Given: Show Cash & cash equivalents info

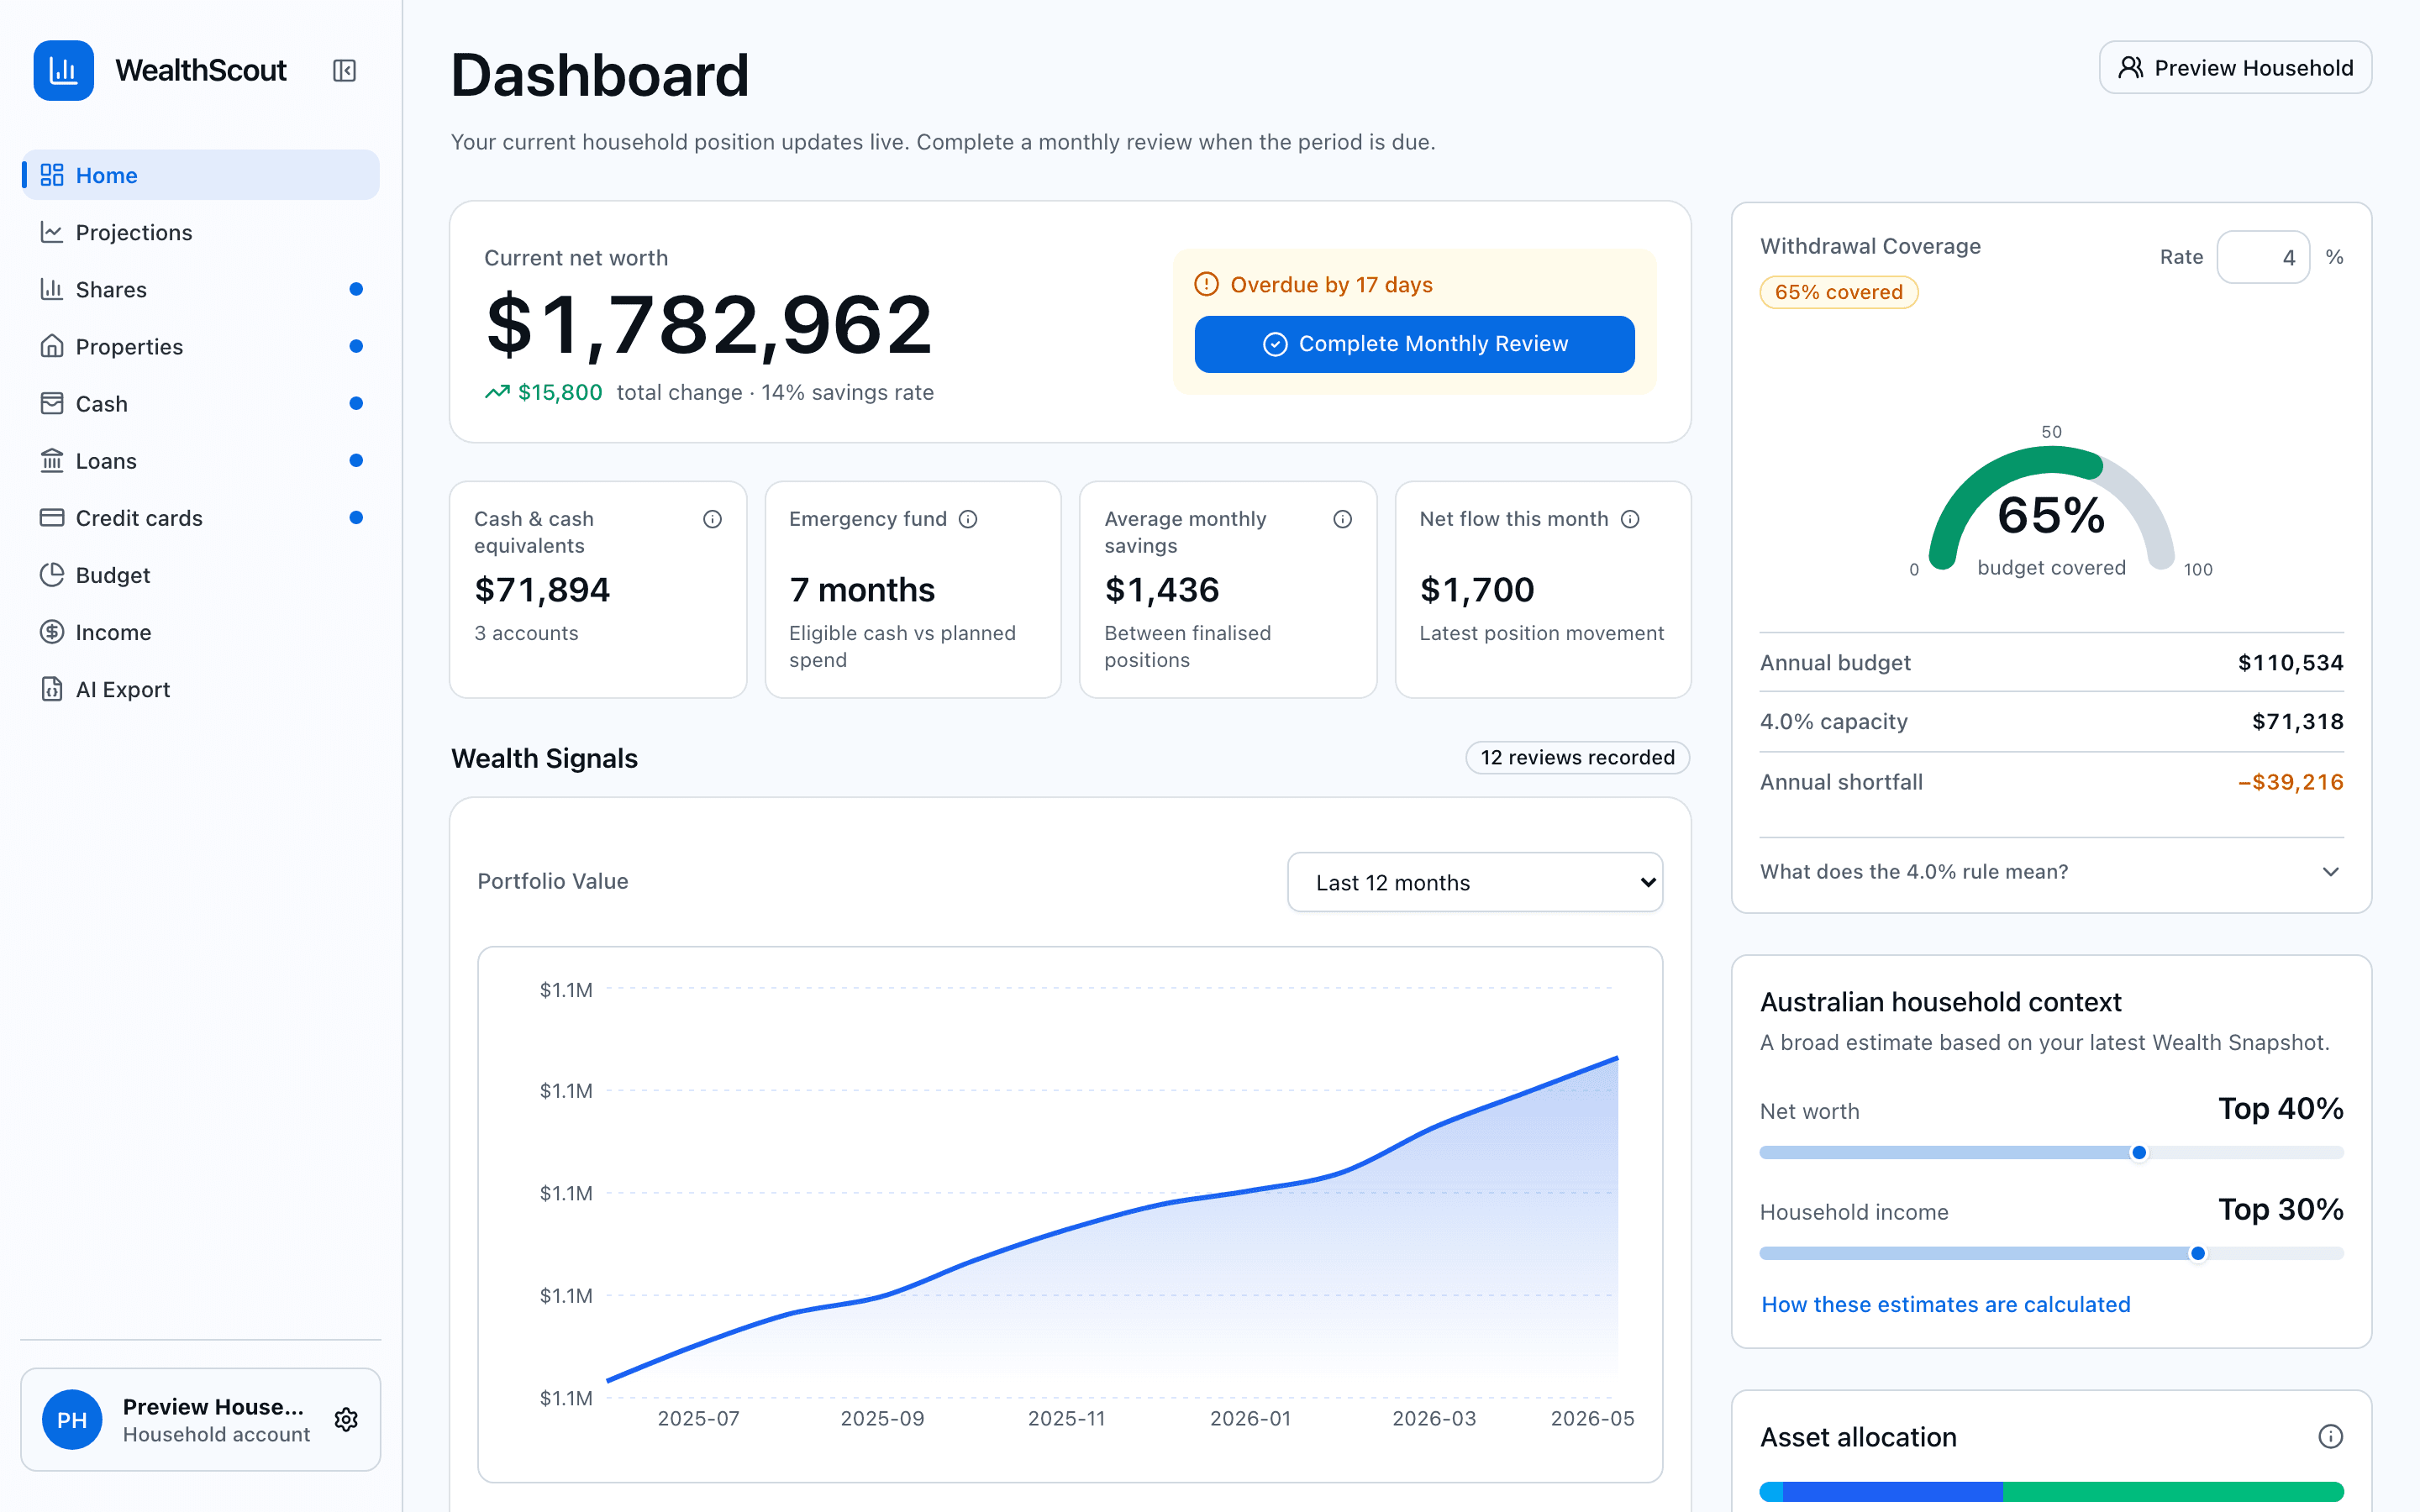Looking at the screenshot, I should coord(712,519).
